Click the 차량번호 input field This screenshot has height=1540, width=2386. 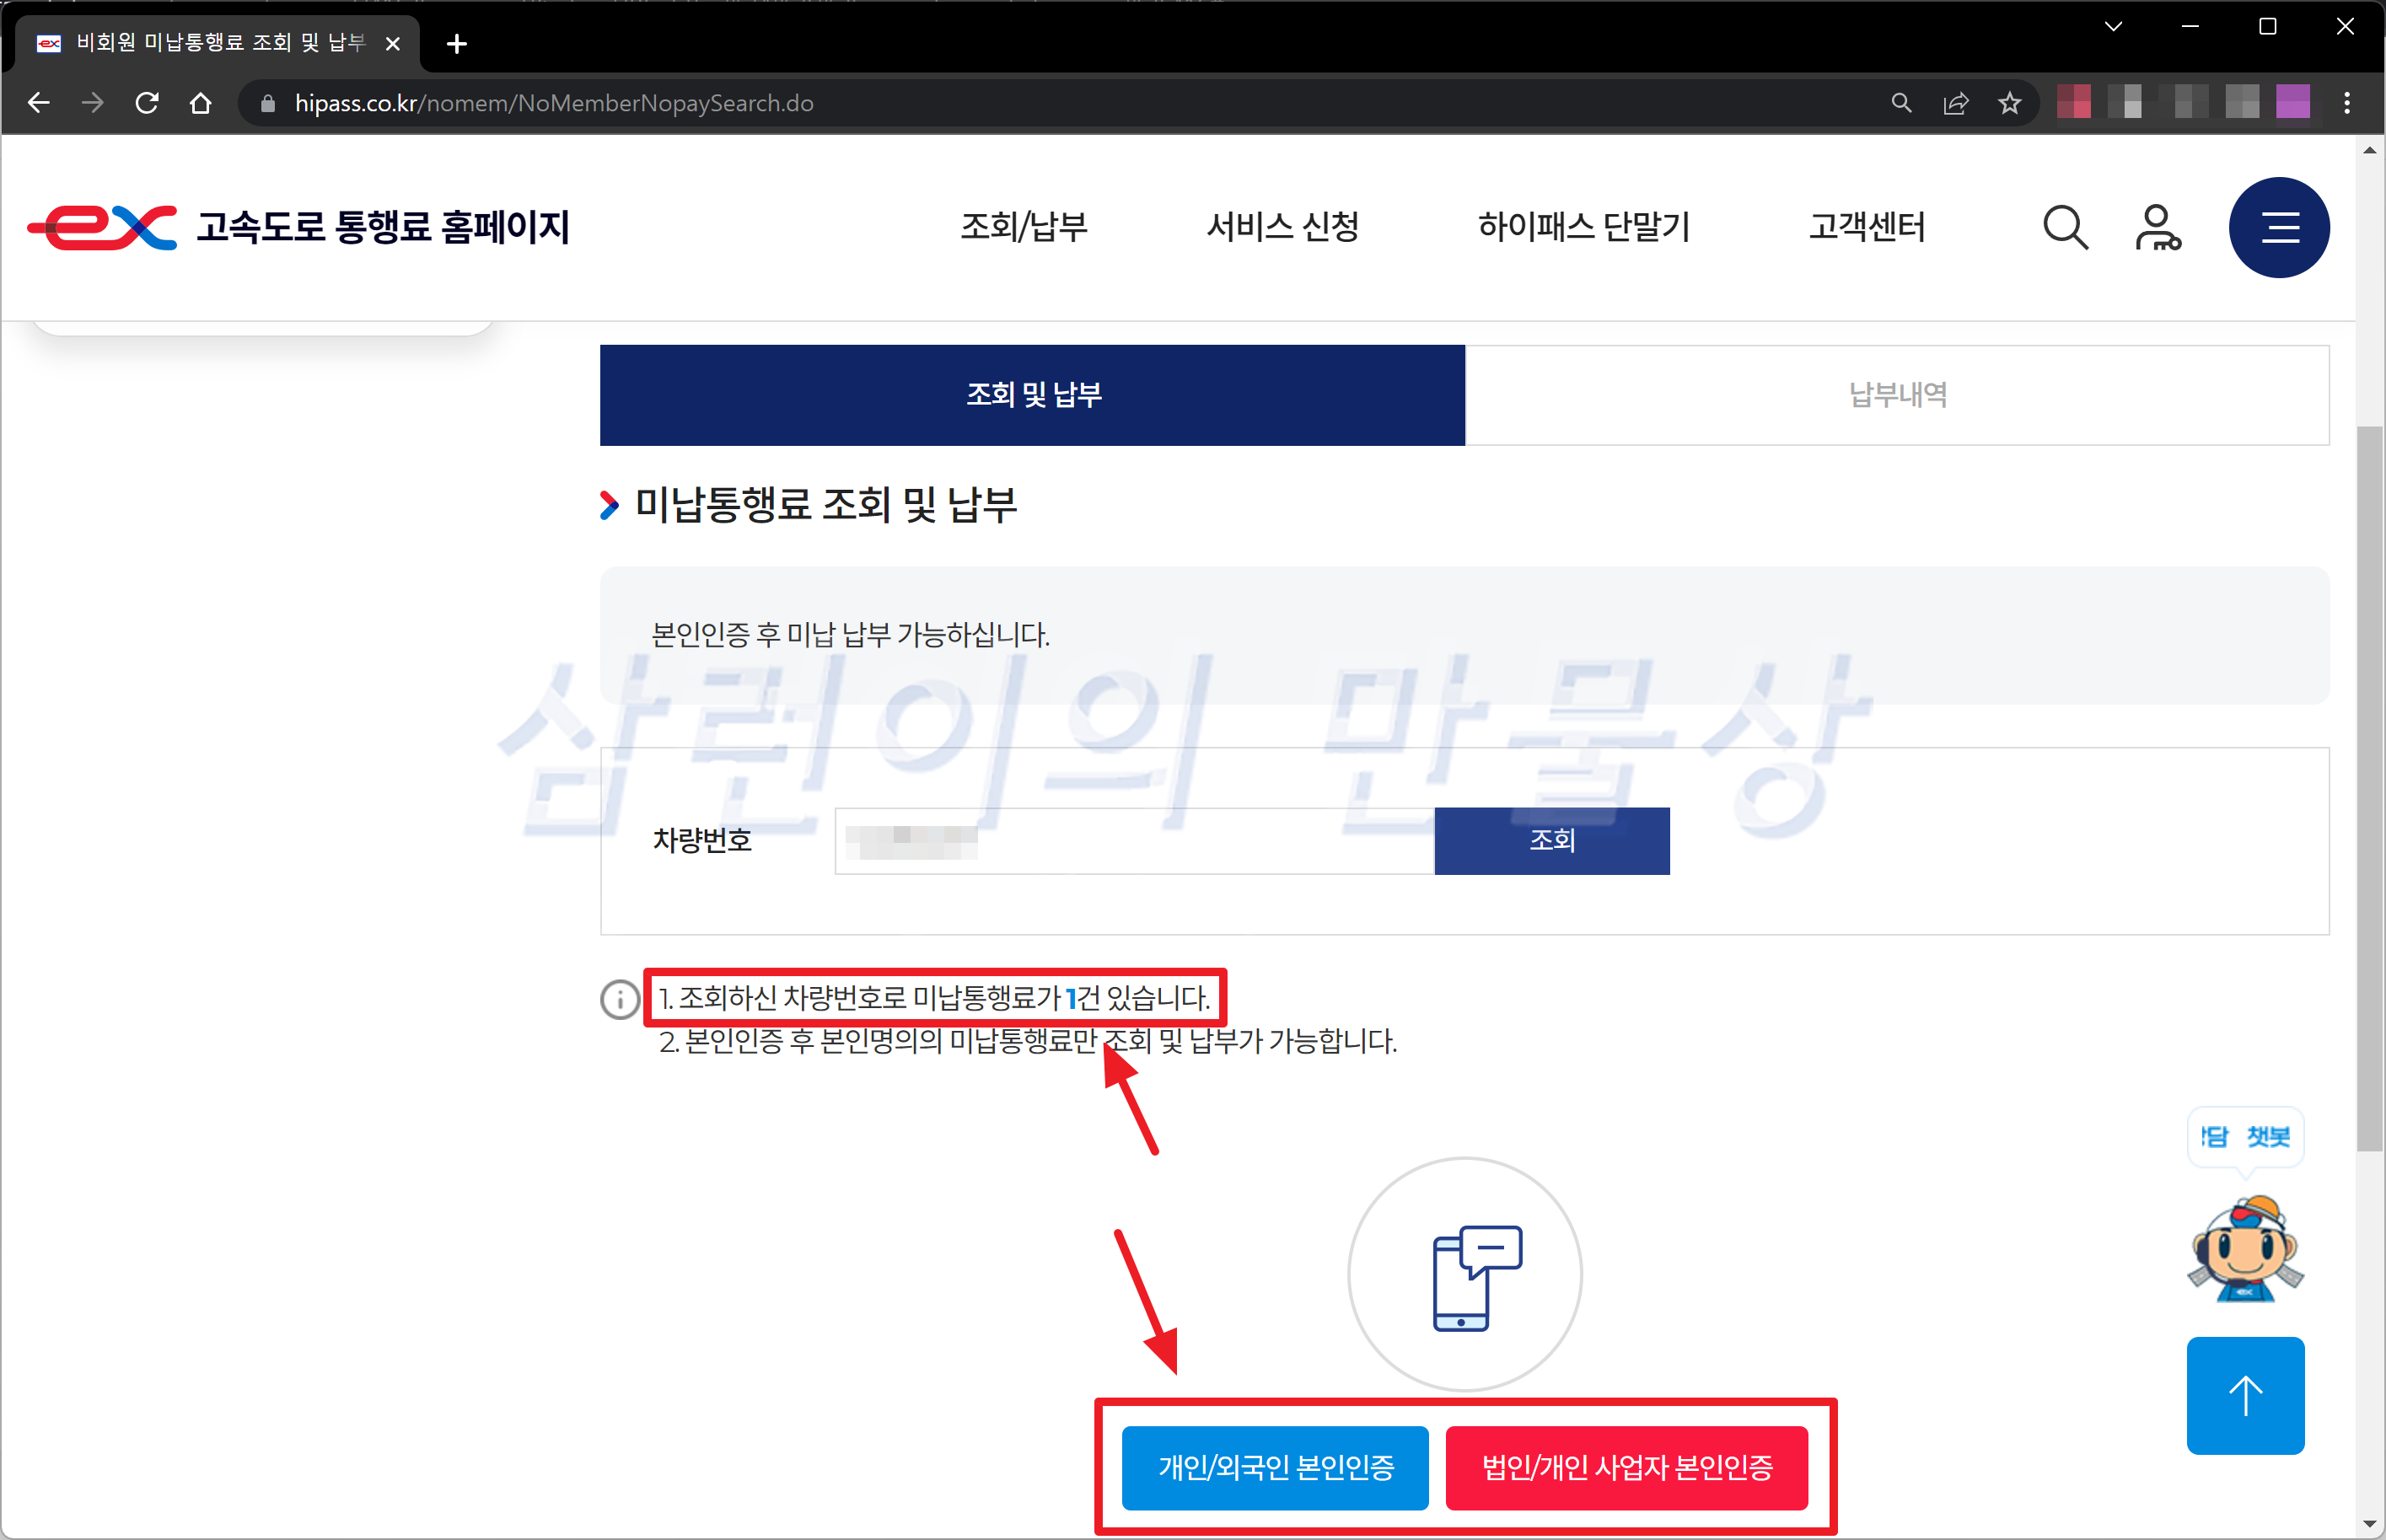pos(1134,841)
